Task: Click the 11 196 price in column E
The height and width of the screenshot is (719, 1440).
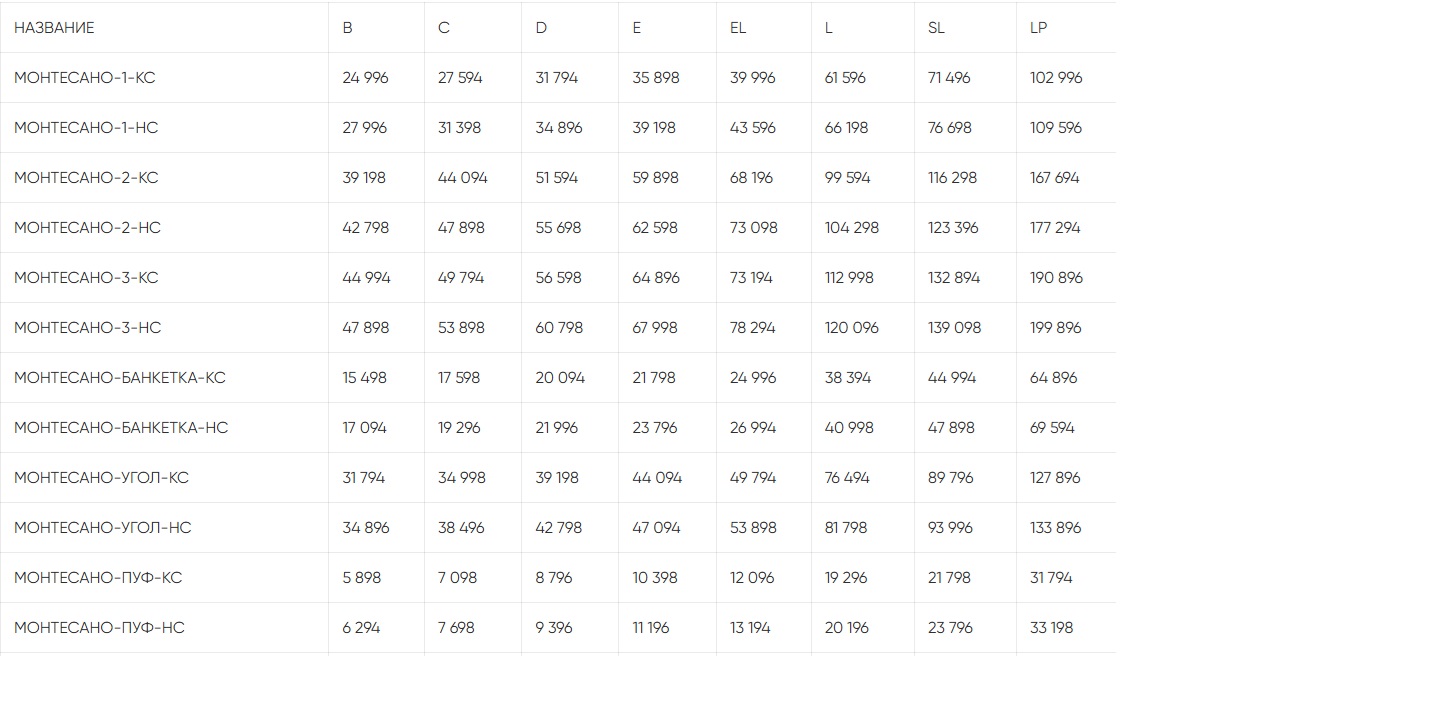Action: tap(651, 628)
